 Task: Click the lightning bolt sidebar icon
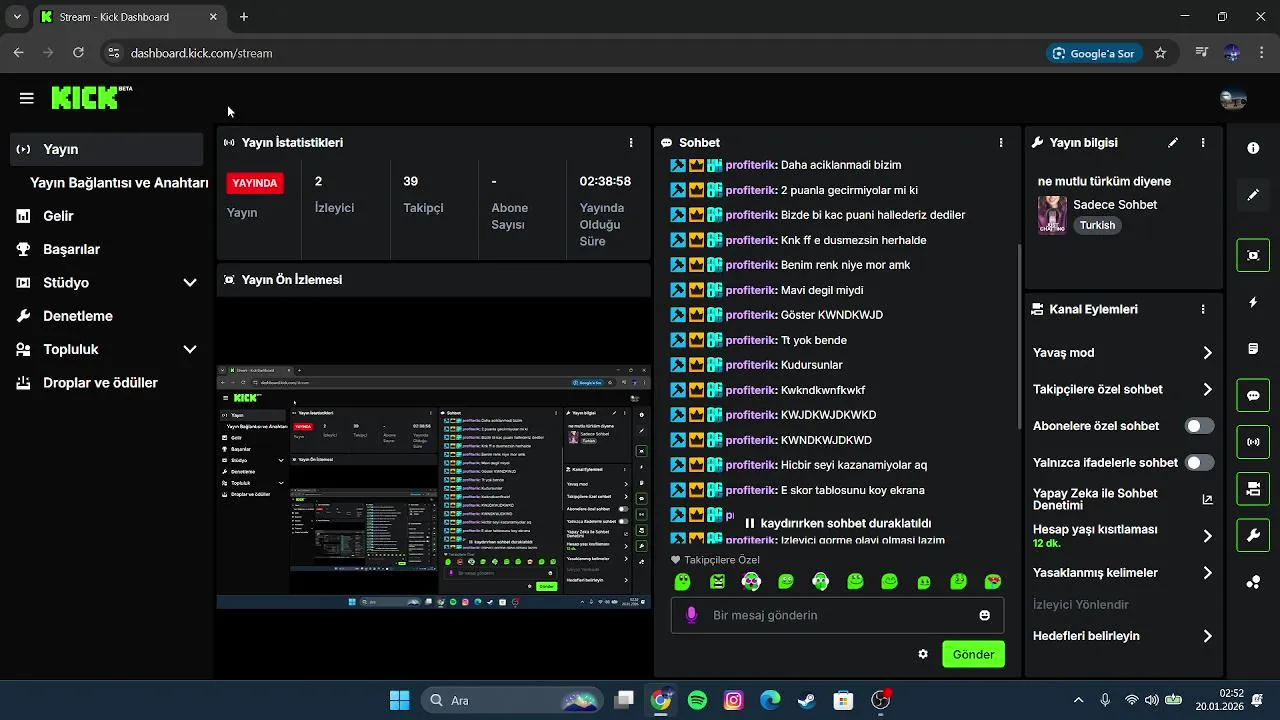coord(1253,302)
